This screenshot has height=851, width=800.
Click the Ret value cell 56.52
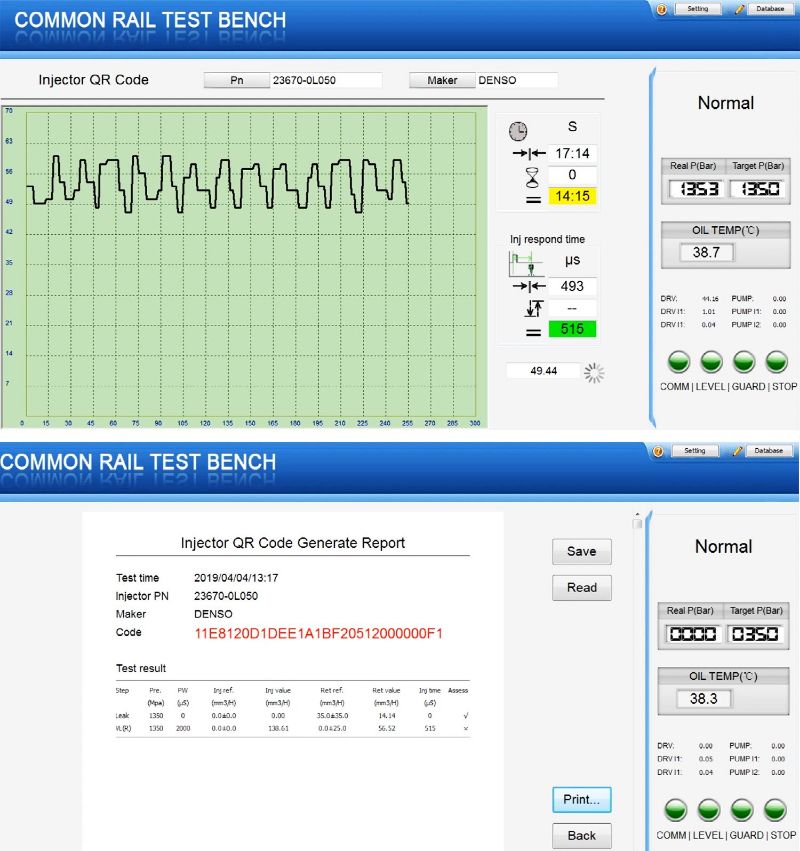click(x=387, y=728)
